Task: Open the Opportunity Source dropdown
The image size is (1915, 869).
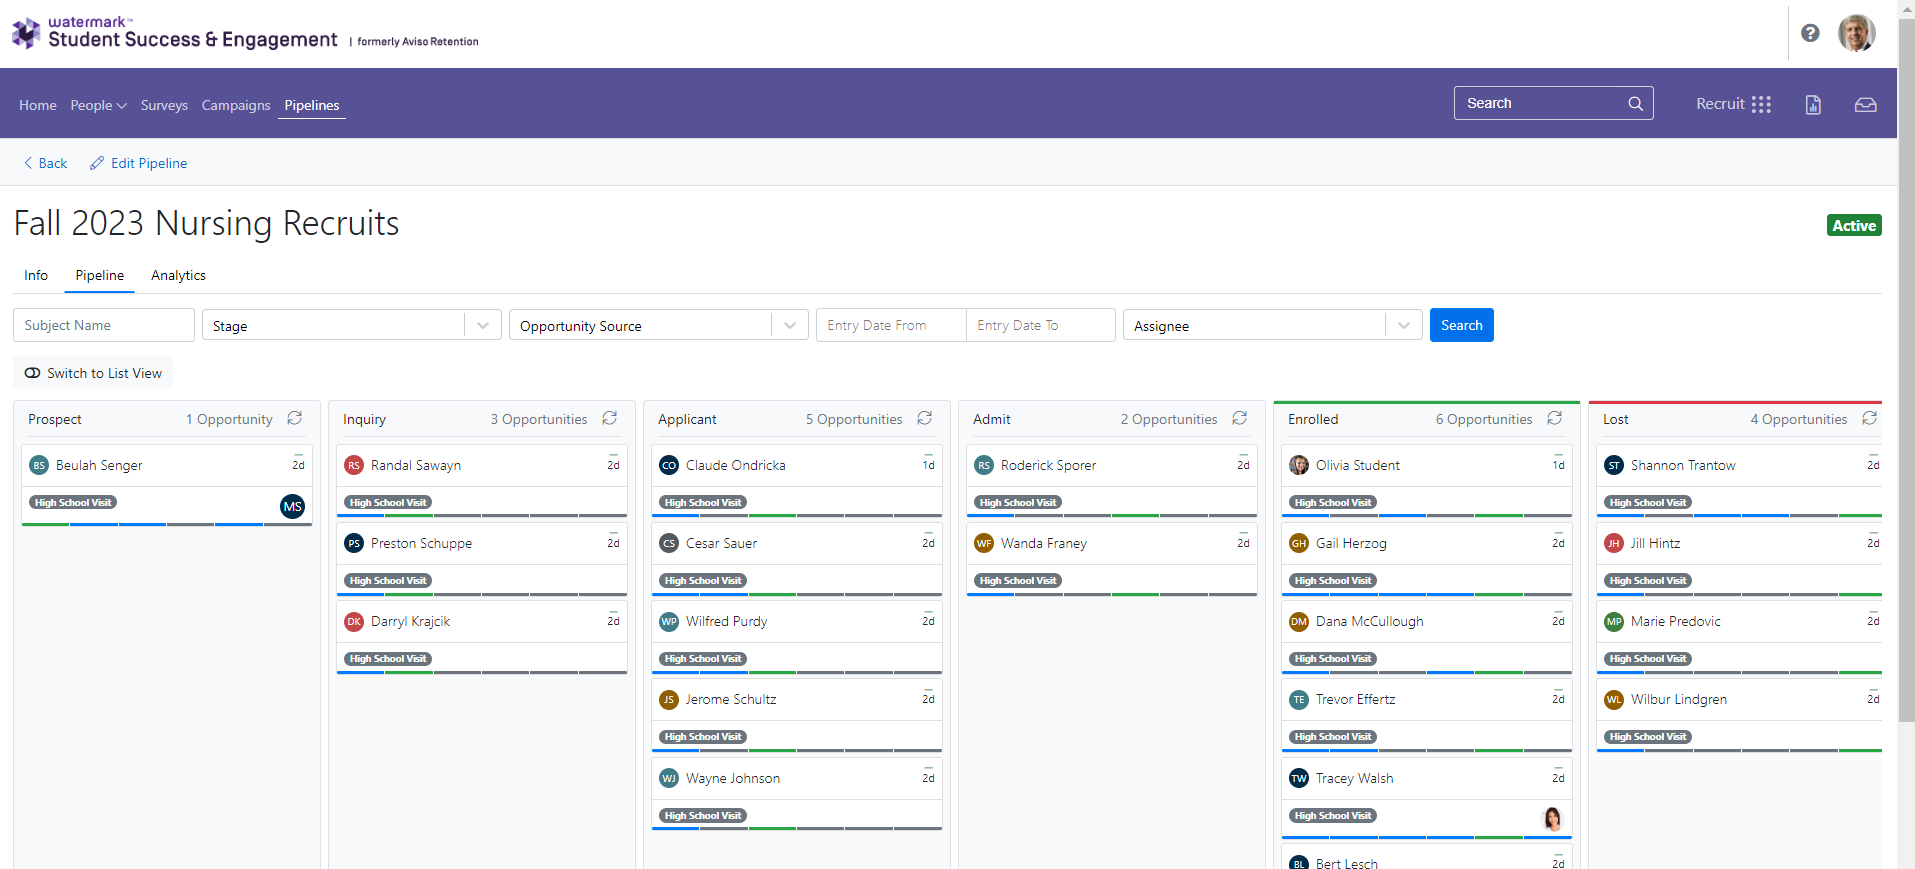Action: [x=790, y=325]
